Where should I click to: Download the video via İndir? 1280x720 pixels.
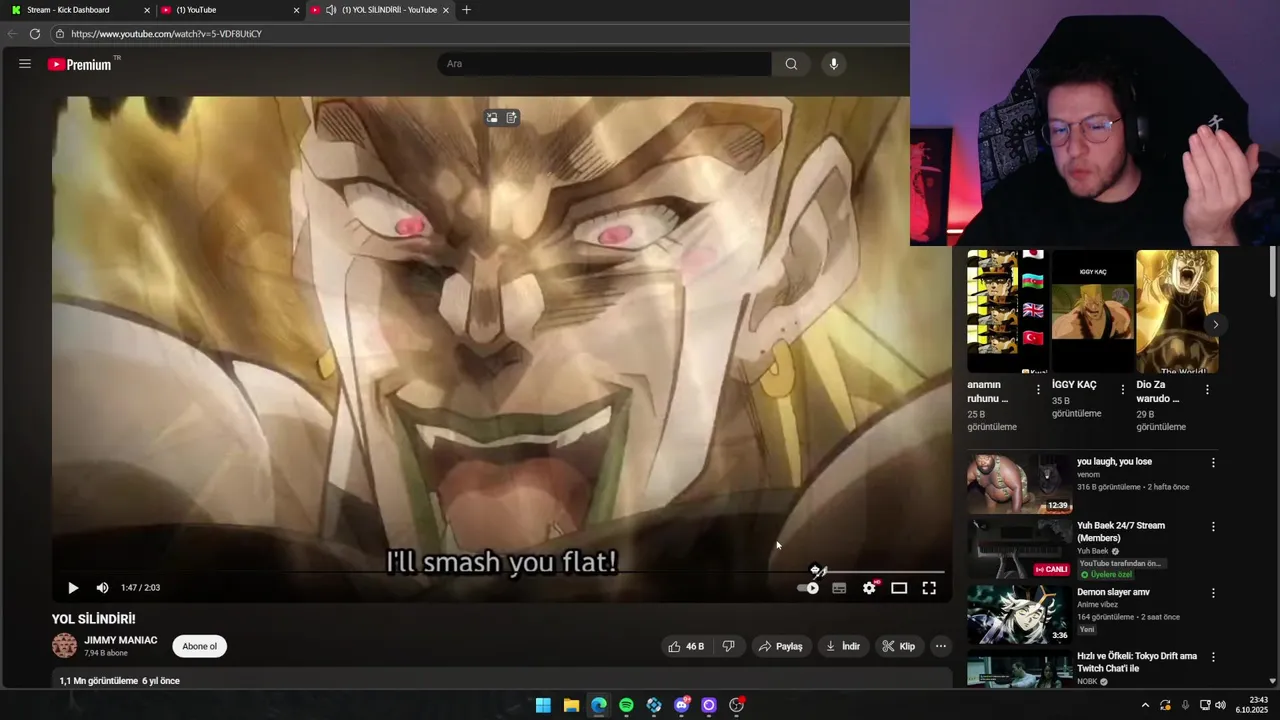[x=842, y=646]
